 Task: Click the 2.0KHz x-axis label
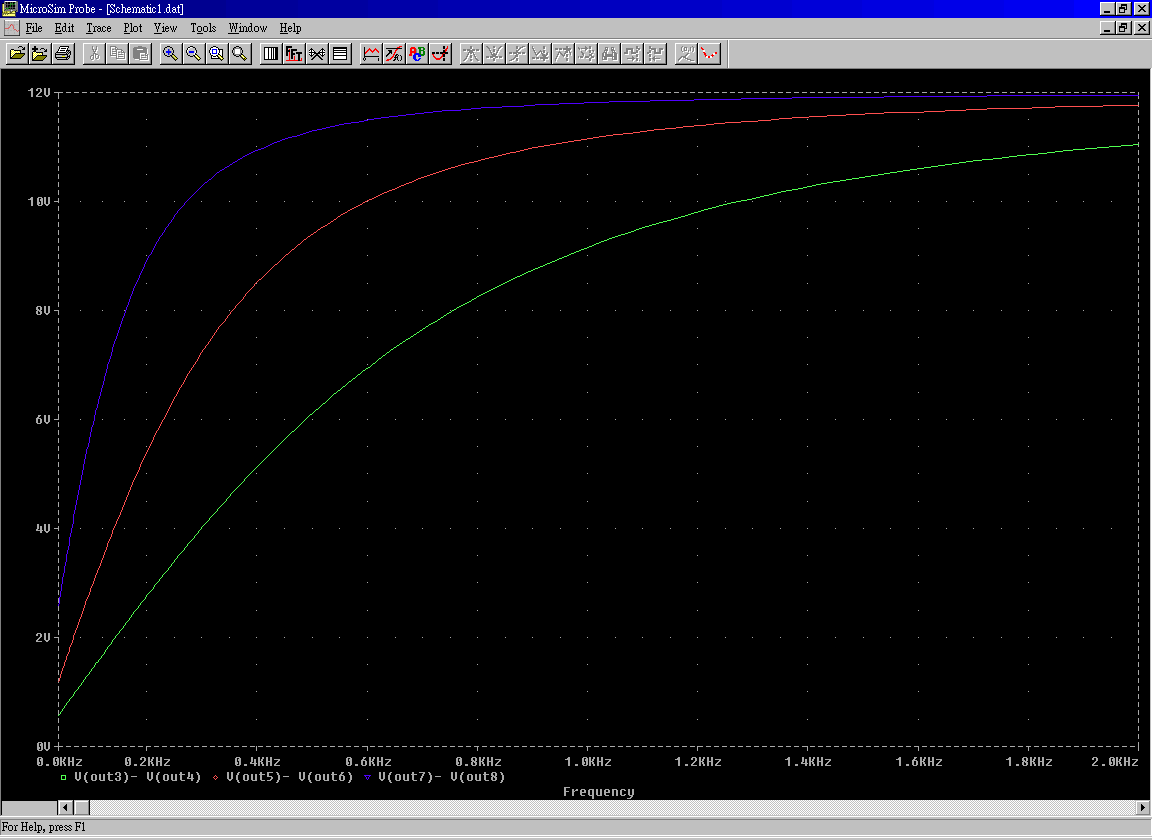[x=1115, y=762]
